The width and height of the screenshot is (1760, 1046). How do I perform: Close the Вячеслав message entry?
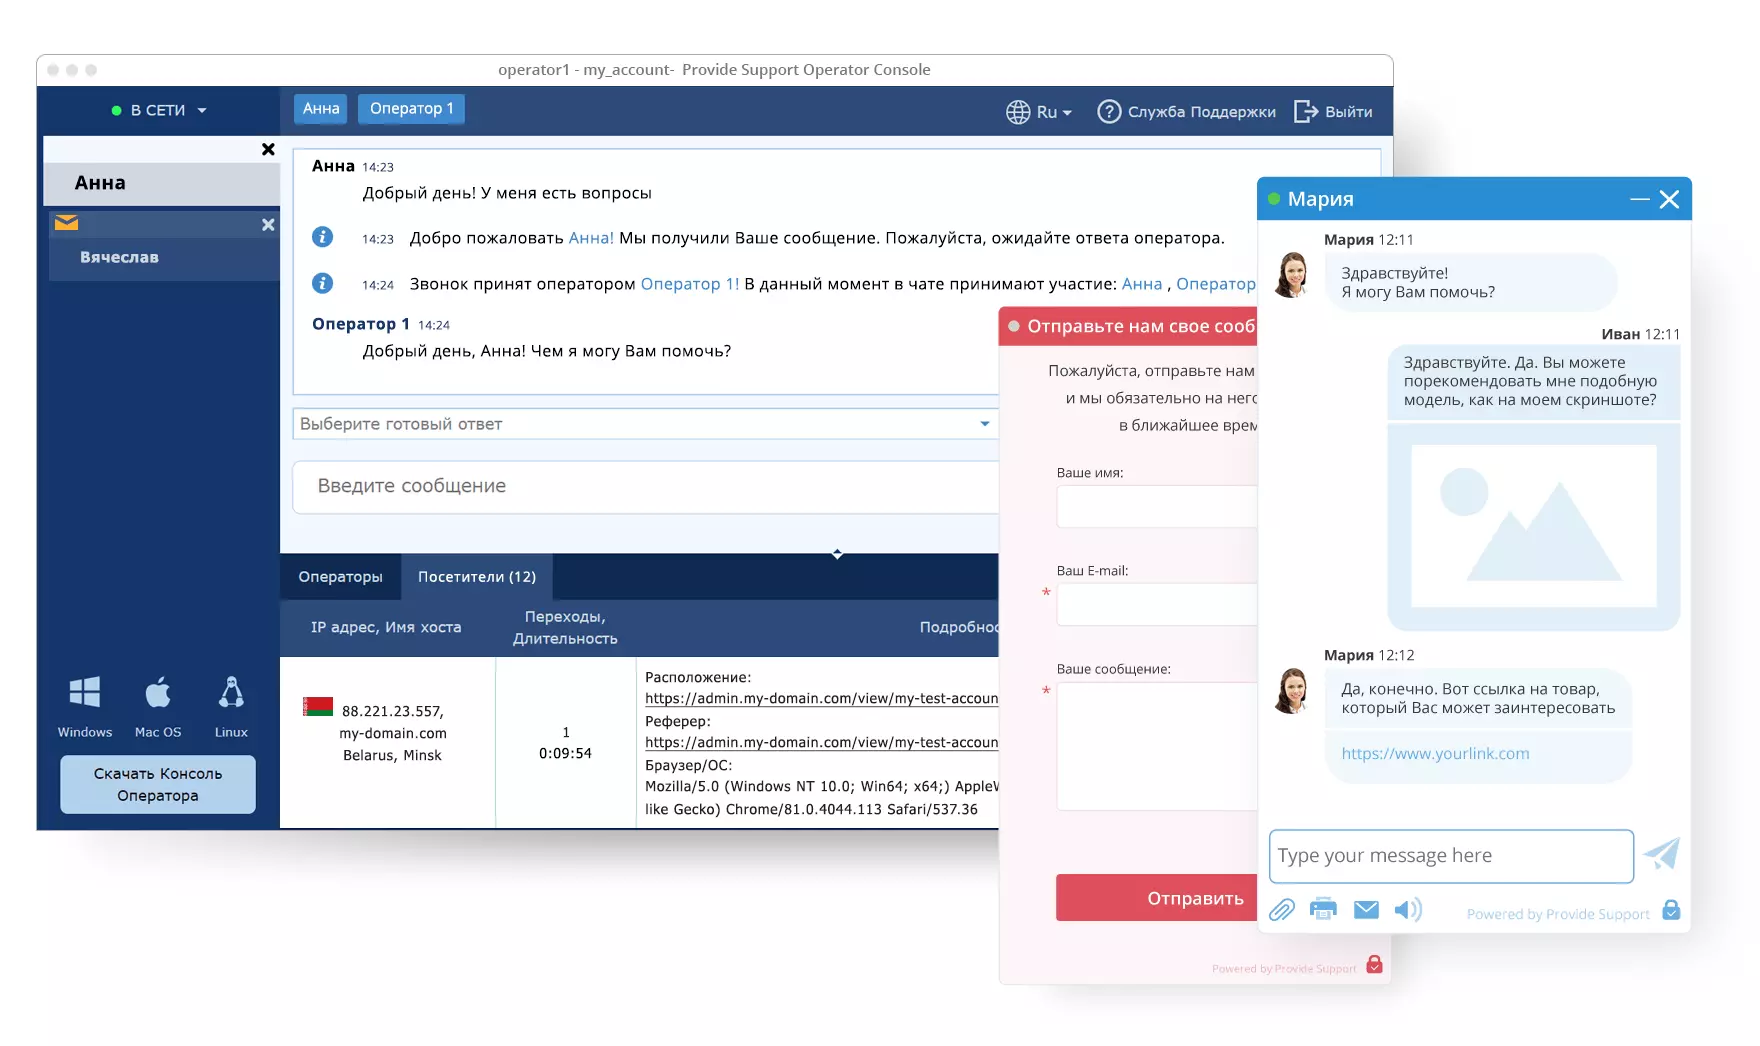268,225
